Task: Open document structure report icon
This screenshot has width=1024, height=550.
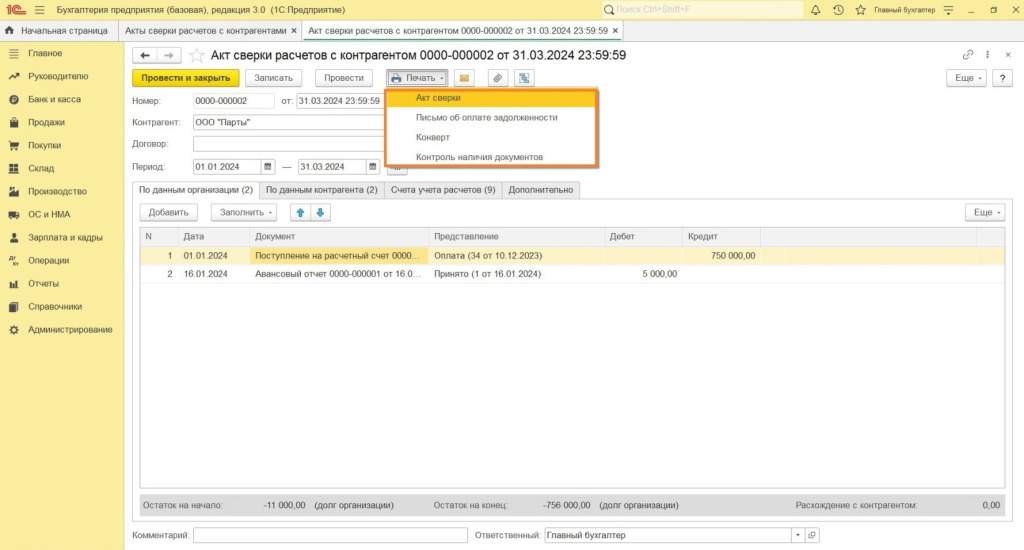Action: 524,78
